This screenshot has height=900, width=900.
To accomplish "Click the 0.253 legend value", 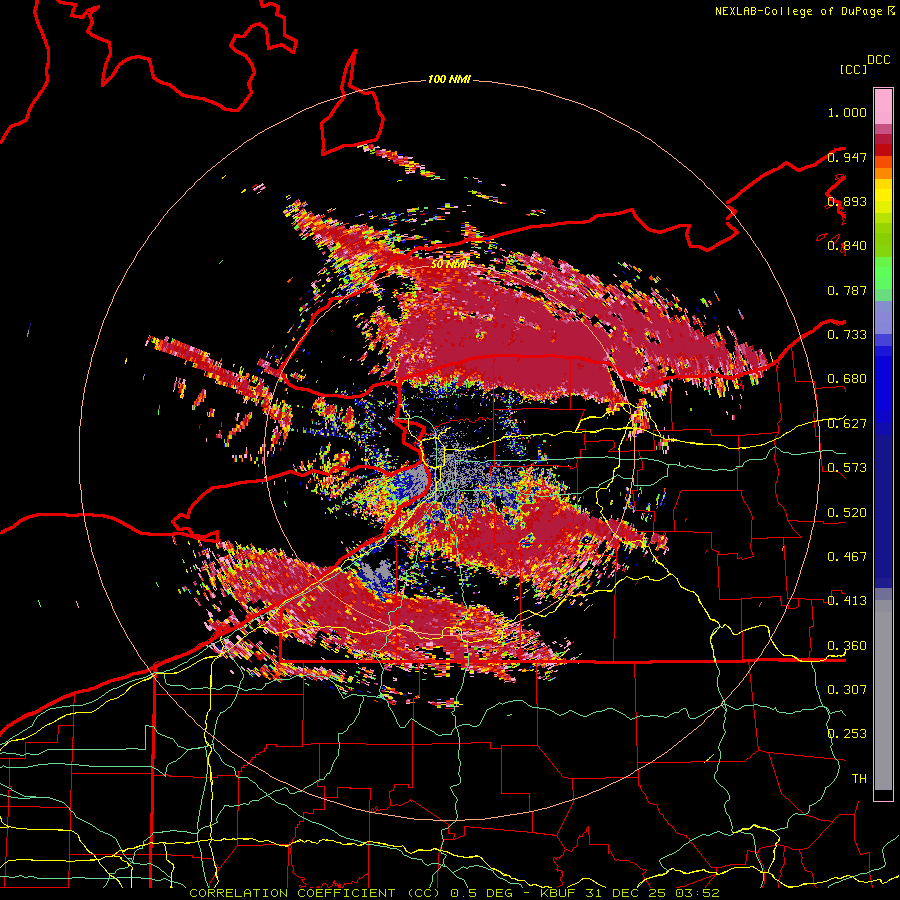I will pos(847,734).
